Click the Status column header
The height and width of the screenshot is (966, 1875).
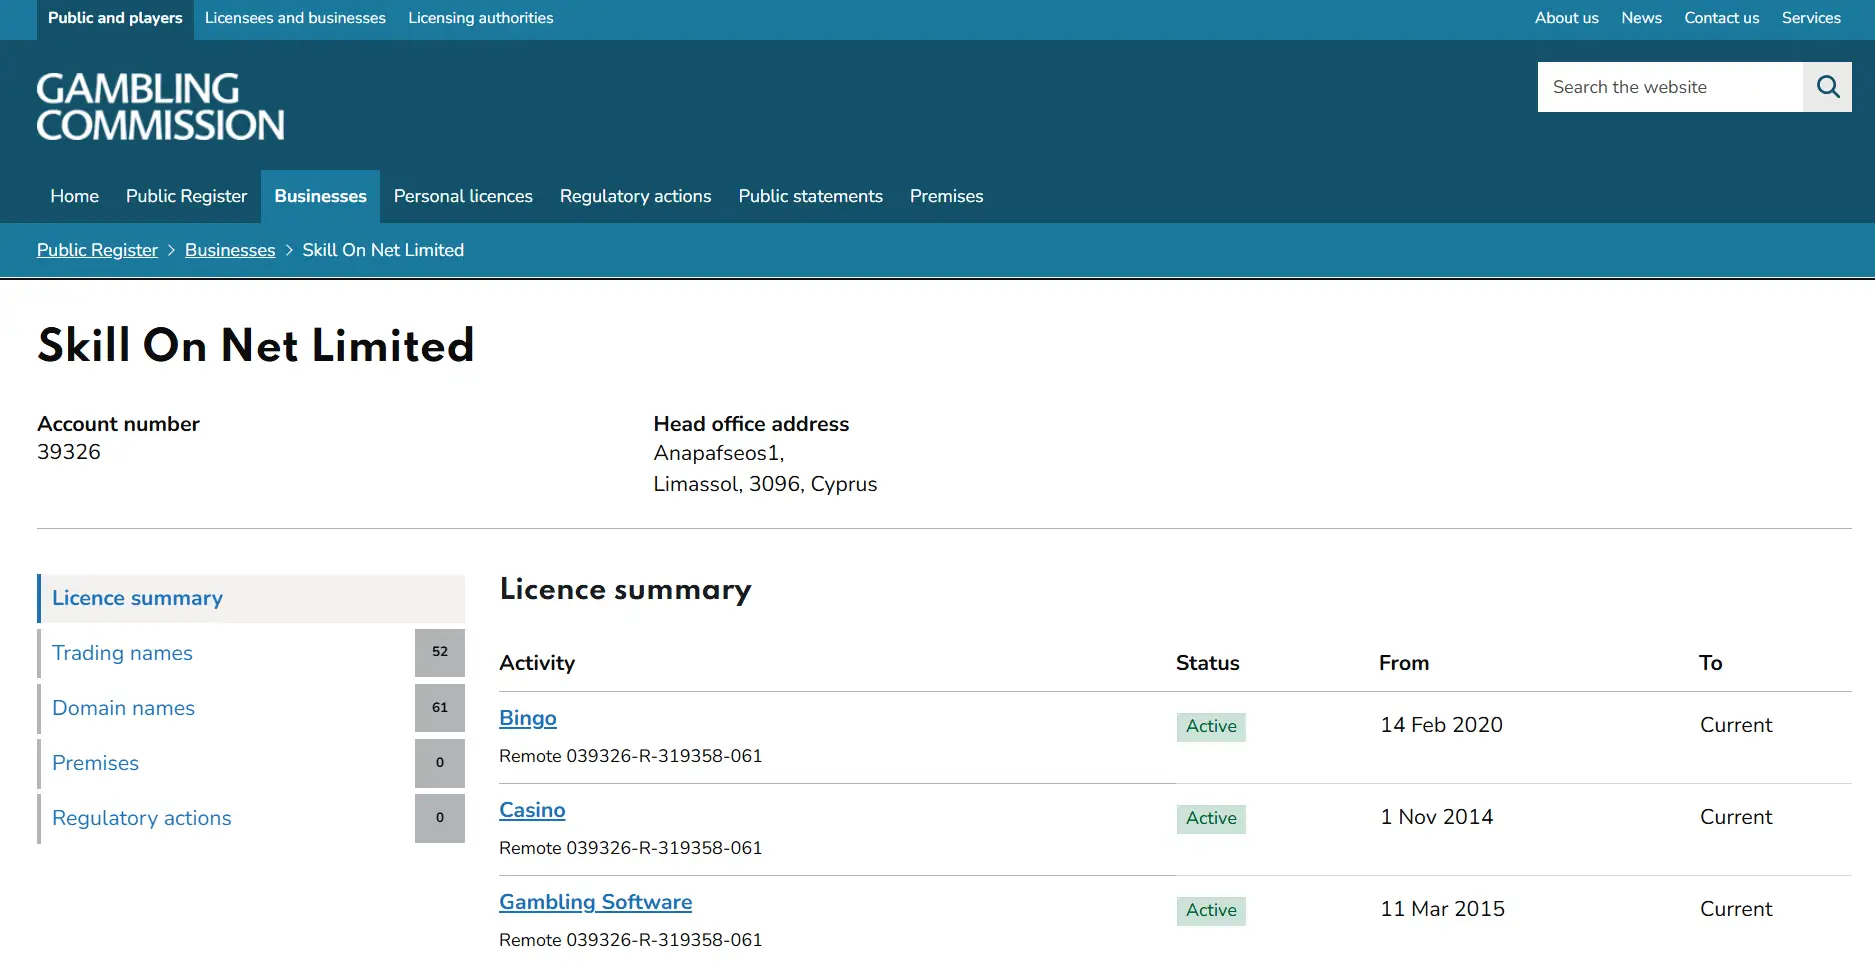coord(1207,663)
